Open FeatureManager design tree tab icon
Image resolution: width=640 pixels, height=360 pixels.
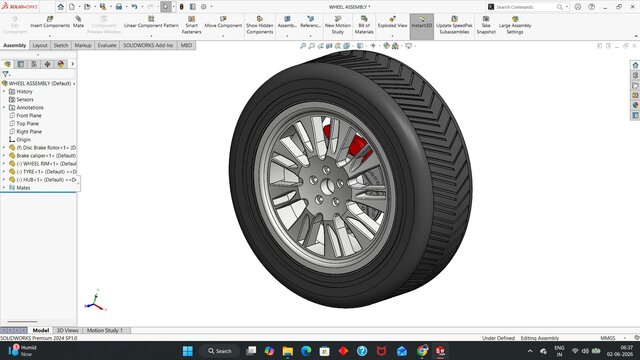coord(7,64)
